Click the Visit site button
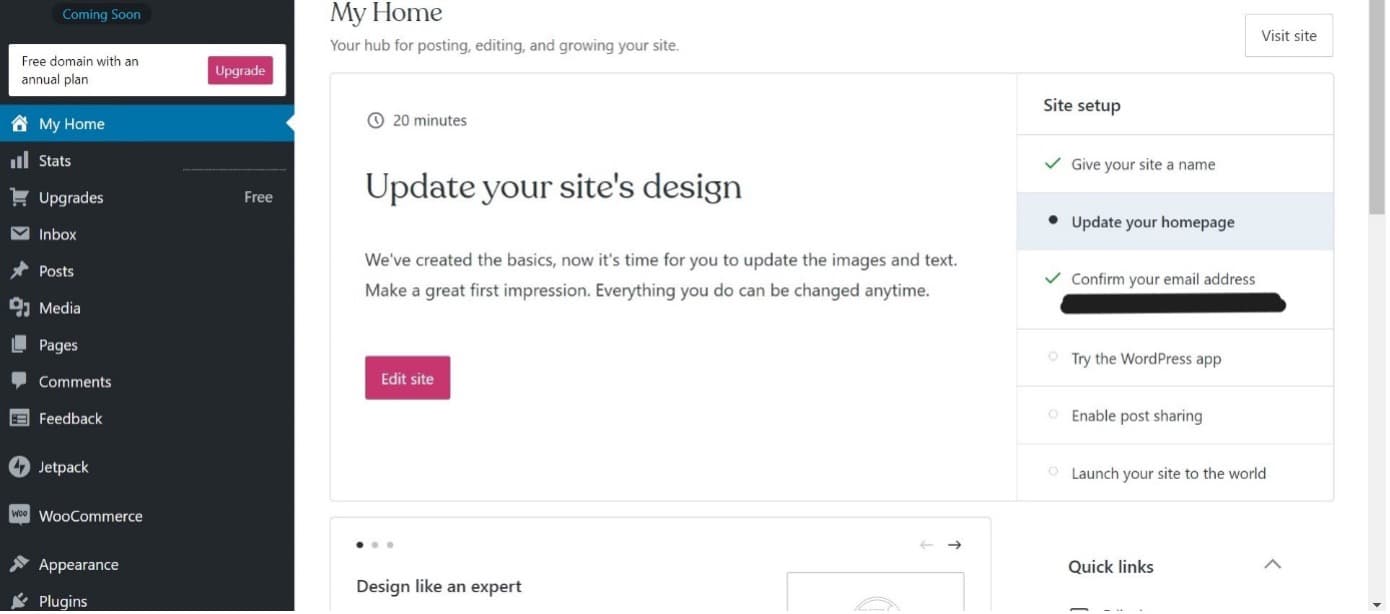The height and width of the screenshot is (614, 1390). pyautogui.click(x=1288, y=36)
